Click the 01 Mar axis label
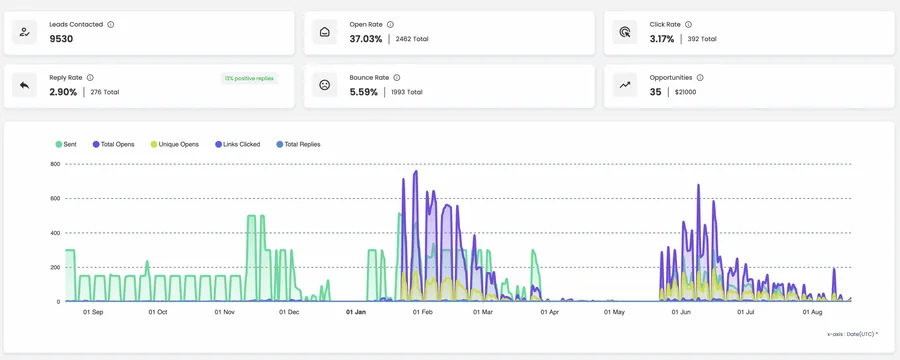The height and width of the screenshot is (360, 900). 483,312
